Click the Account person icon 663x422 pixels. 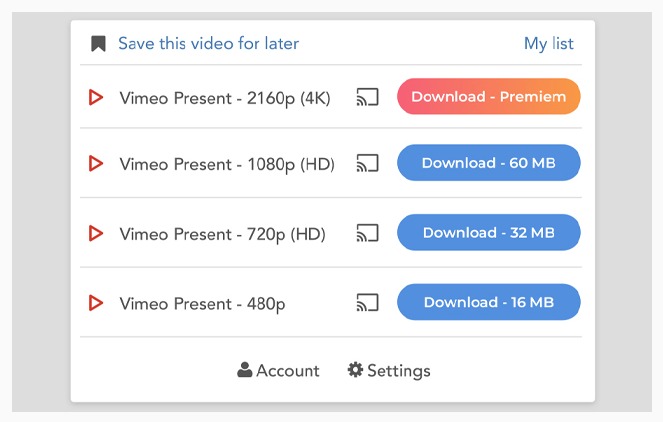pyautogui.click(x=244, y=370)
